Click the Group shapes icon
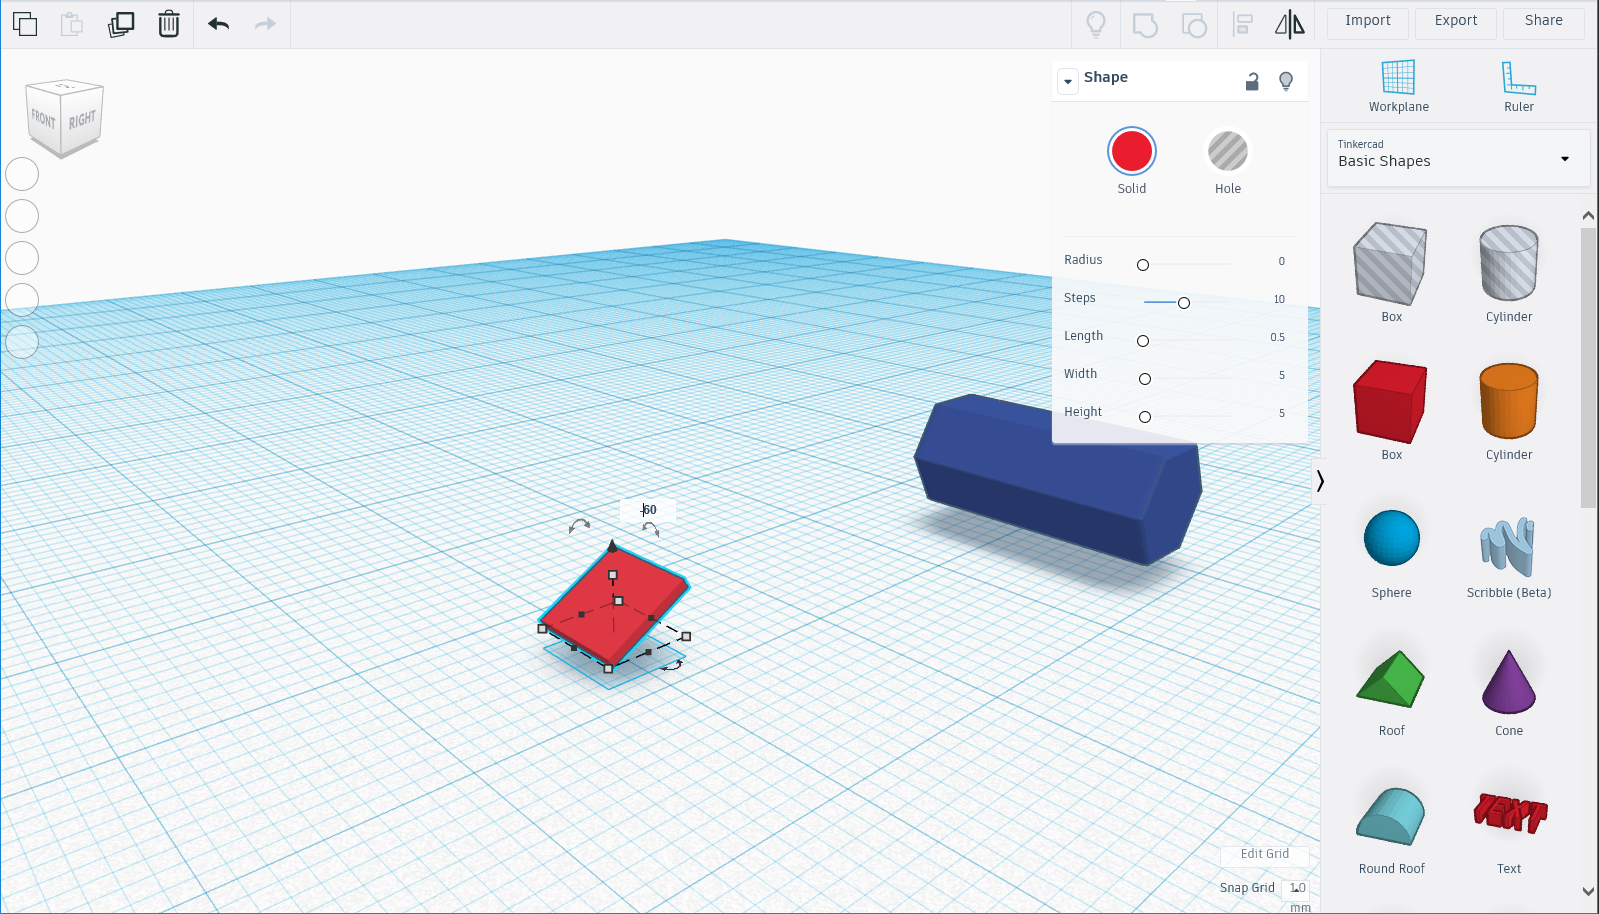 (x=1145, y=24)
